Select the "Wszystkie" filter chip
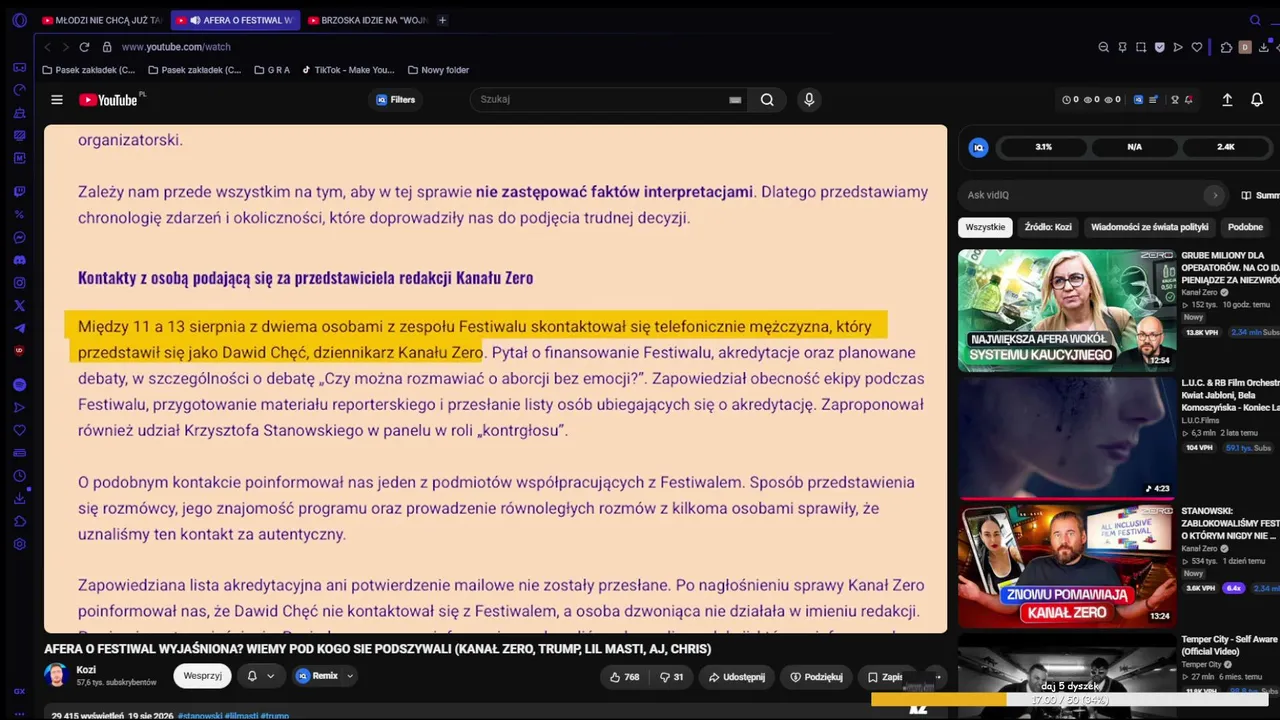Screen dimensions: 1280x720 [985, 227]
